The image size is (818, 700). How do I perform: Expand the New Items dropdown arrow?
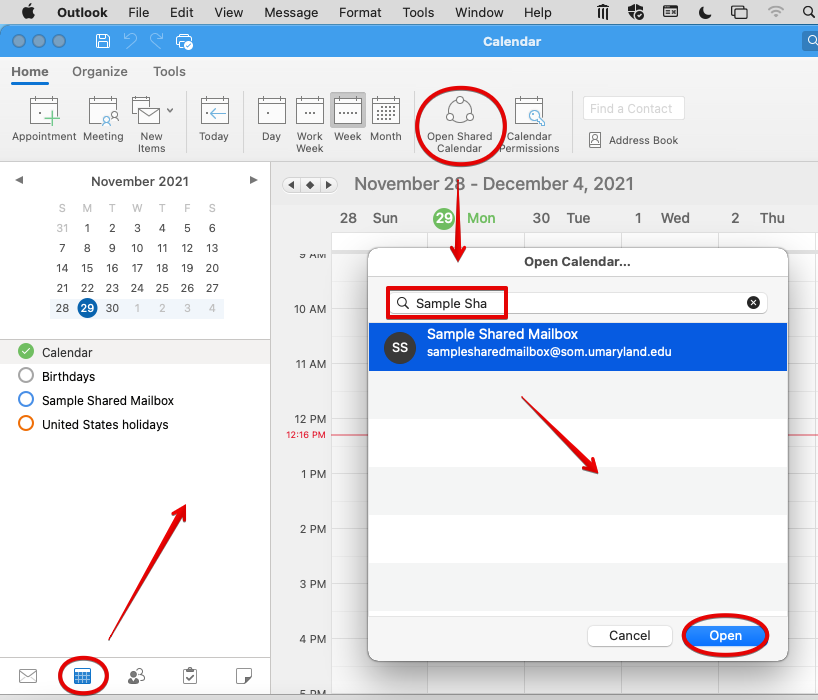pos(170,110)
